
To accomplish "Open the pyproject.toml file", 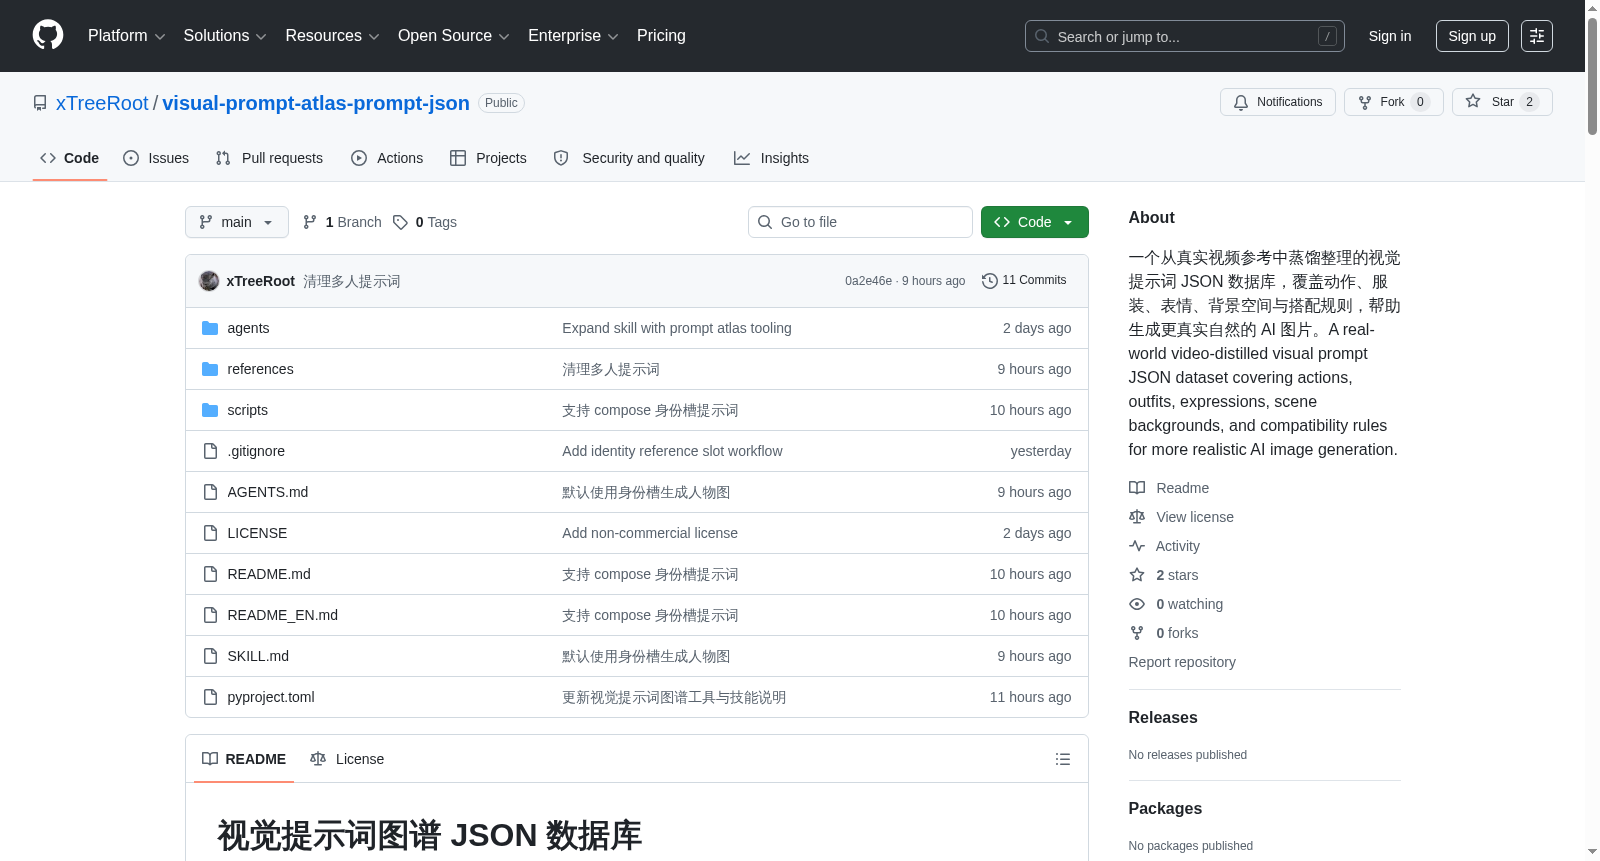I will click(271, 697).
